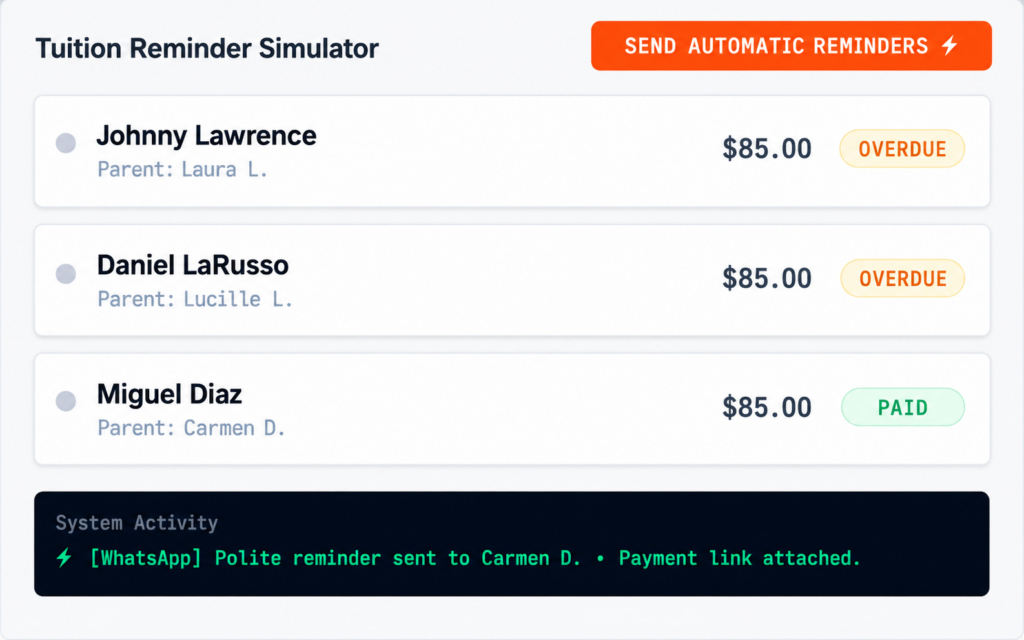Click the Parent: Laura L. text

(182, 170)
